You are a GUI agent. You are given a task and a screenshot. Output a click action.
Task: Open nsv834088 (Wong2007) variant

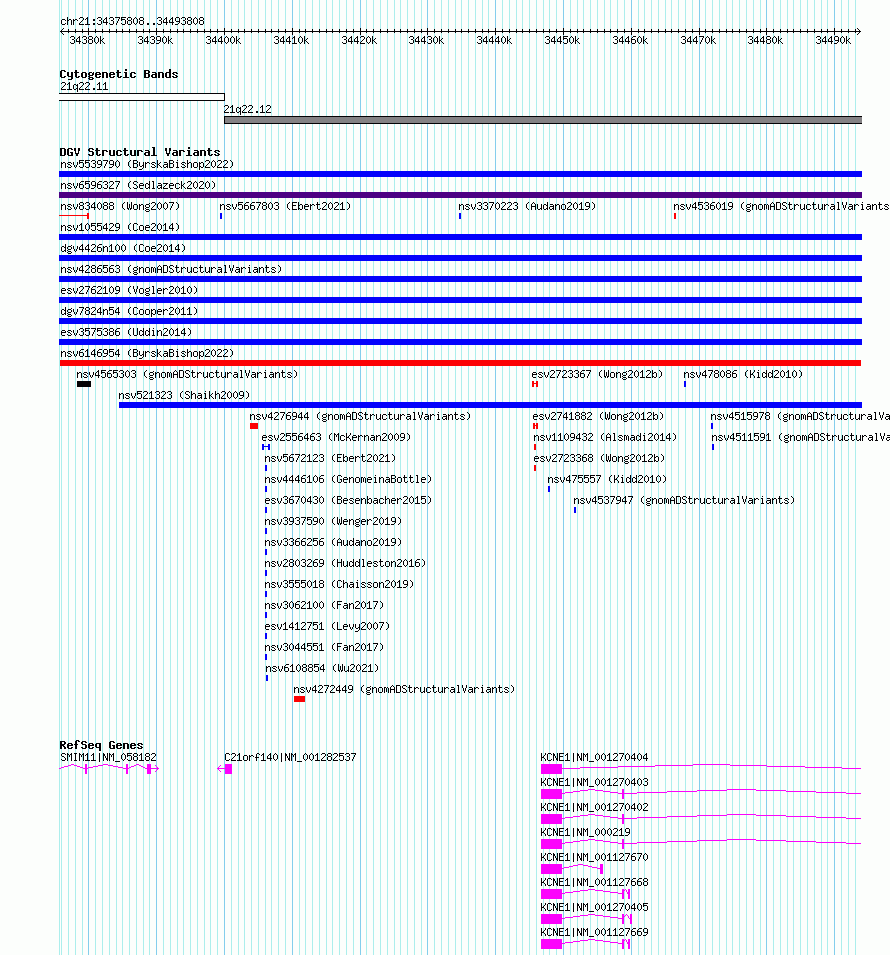click(x=120, y=206)
